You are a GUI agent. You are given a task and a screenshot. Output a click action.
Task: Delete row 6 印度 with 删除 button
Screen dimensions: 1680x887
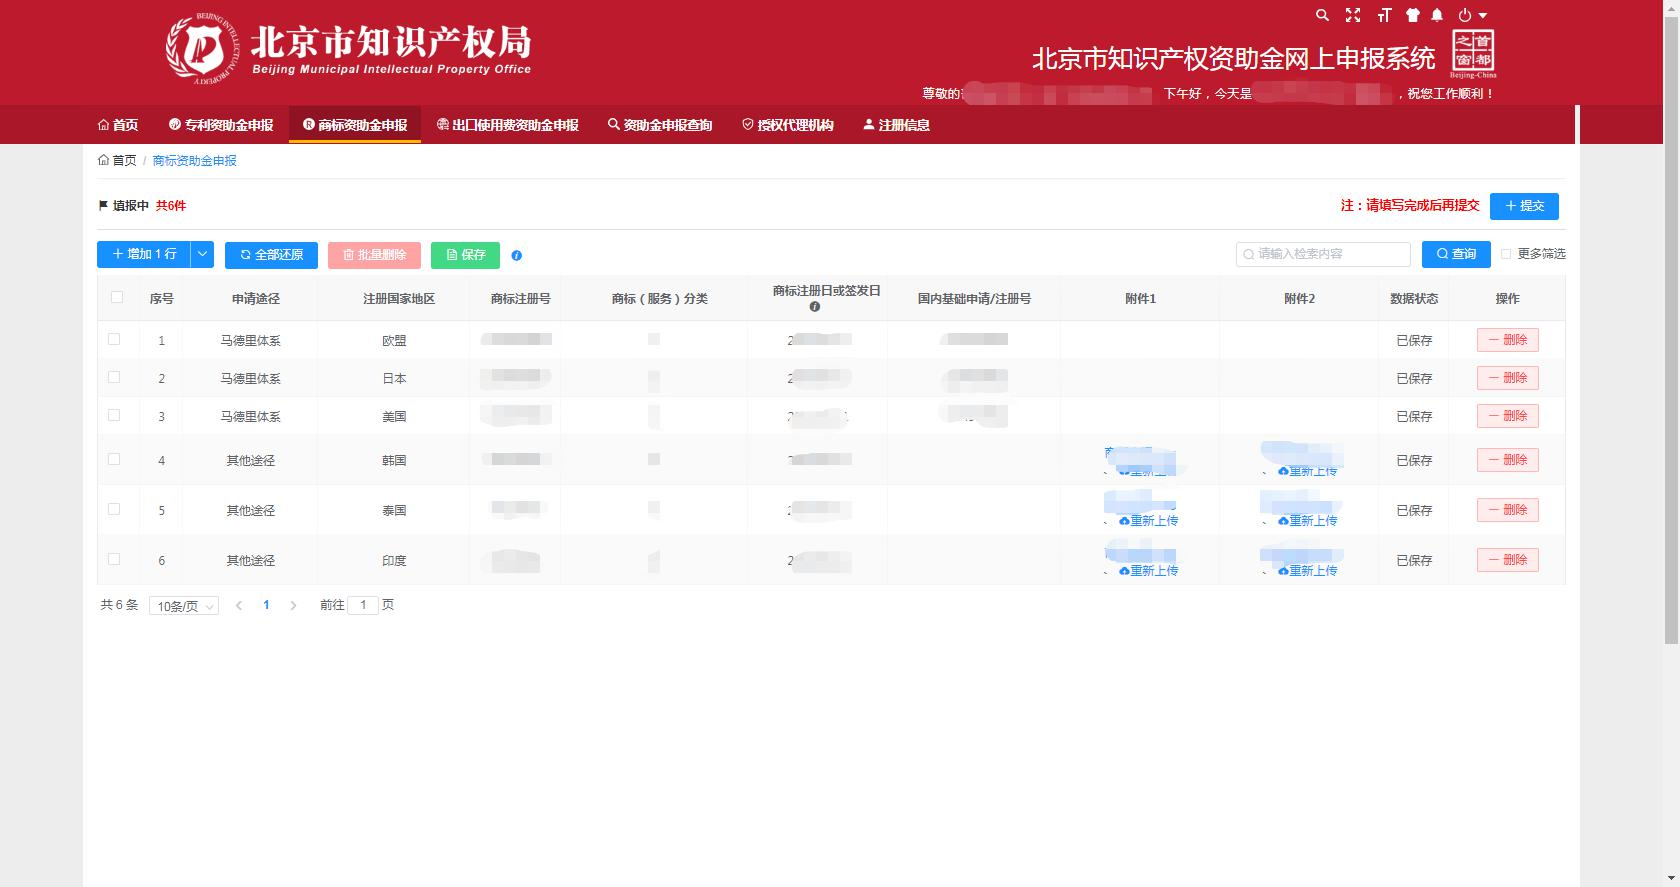tap(1507, 560)
